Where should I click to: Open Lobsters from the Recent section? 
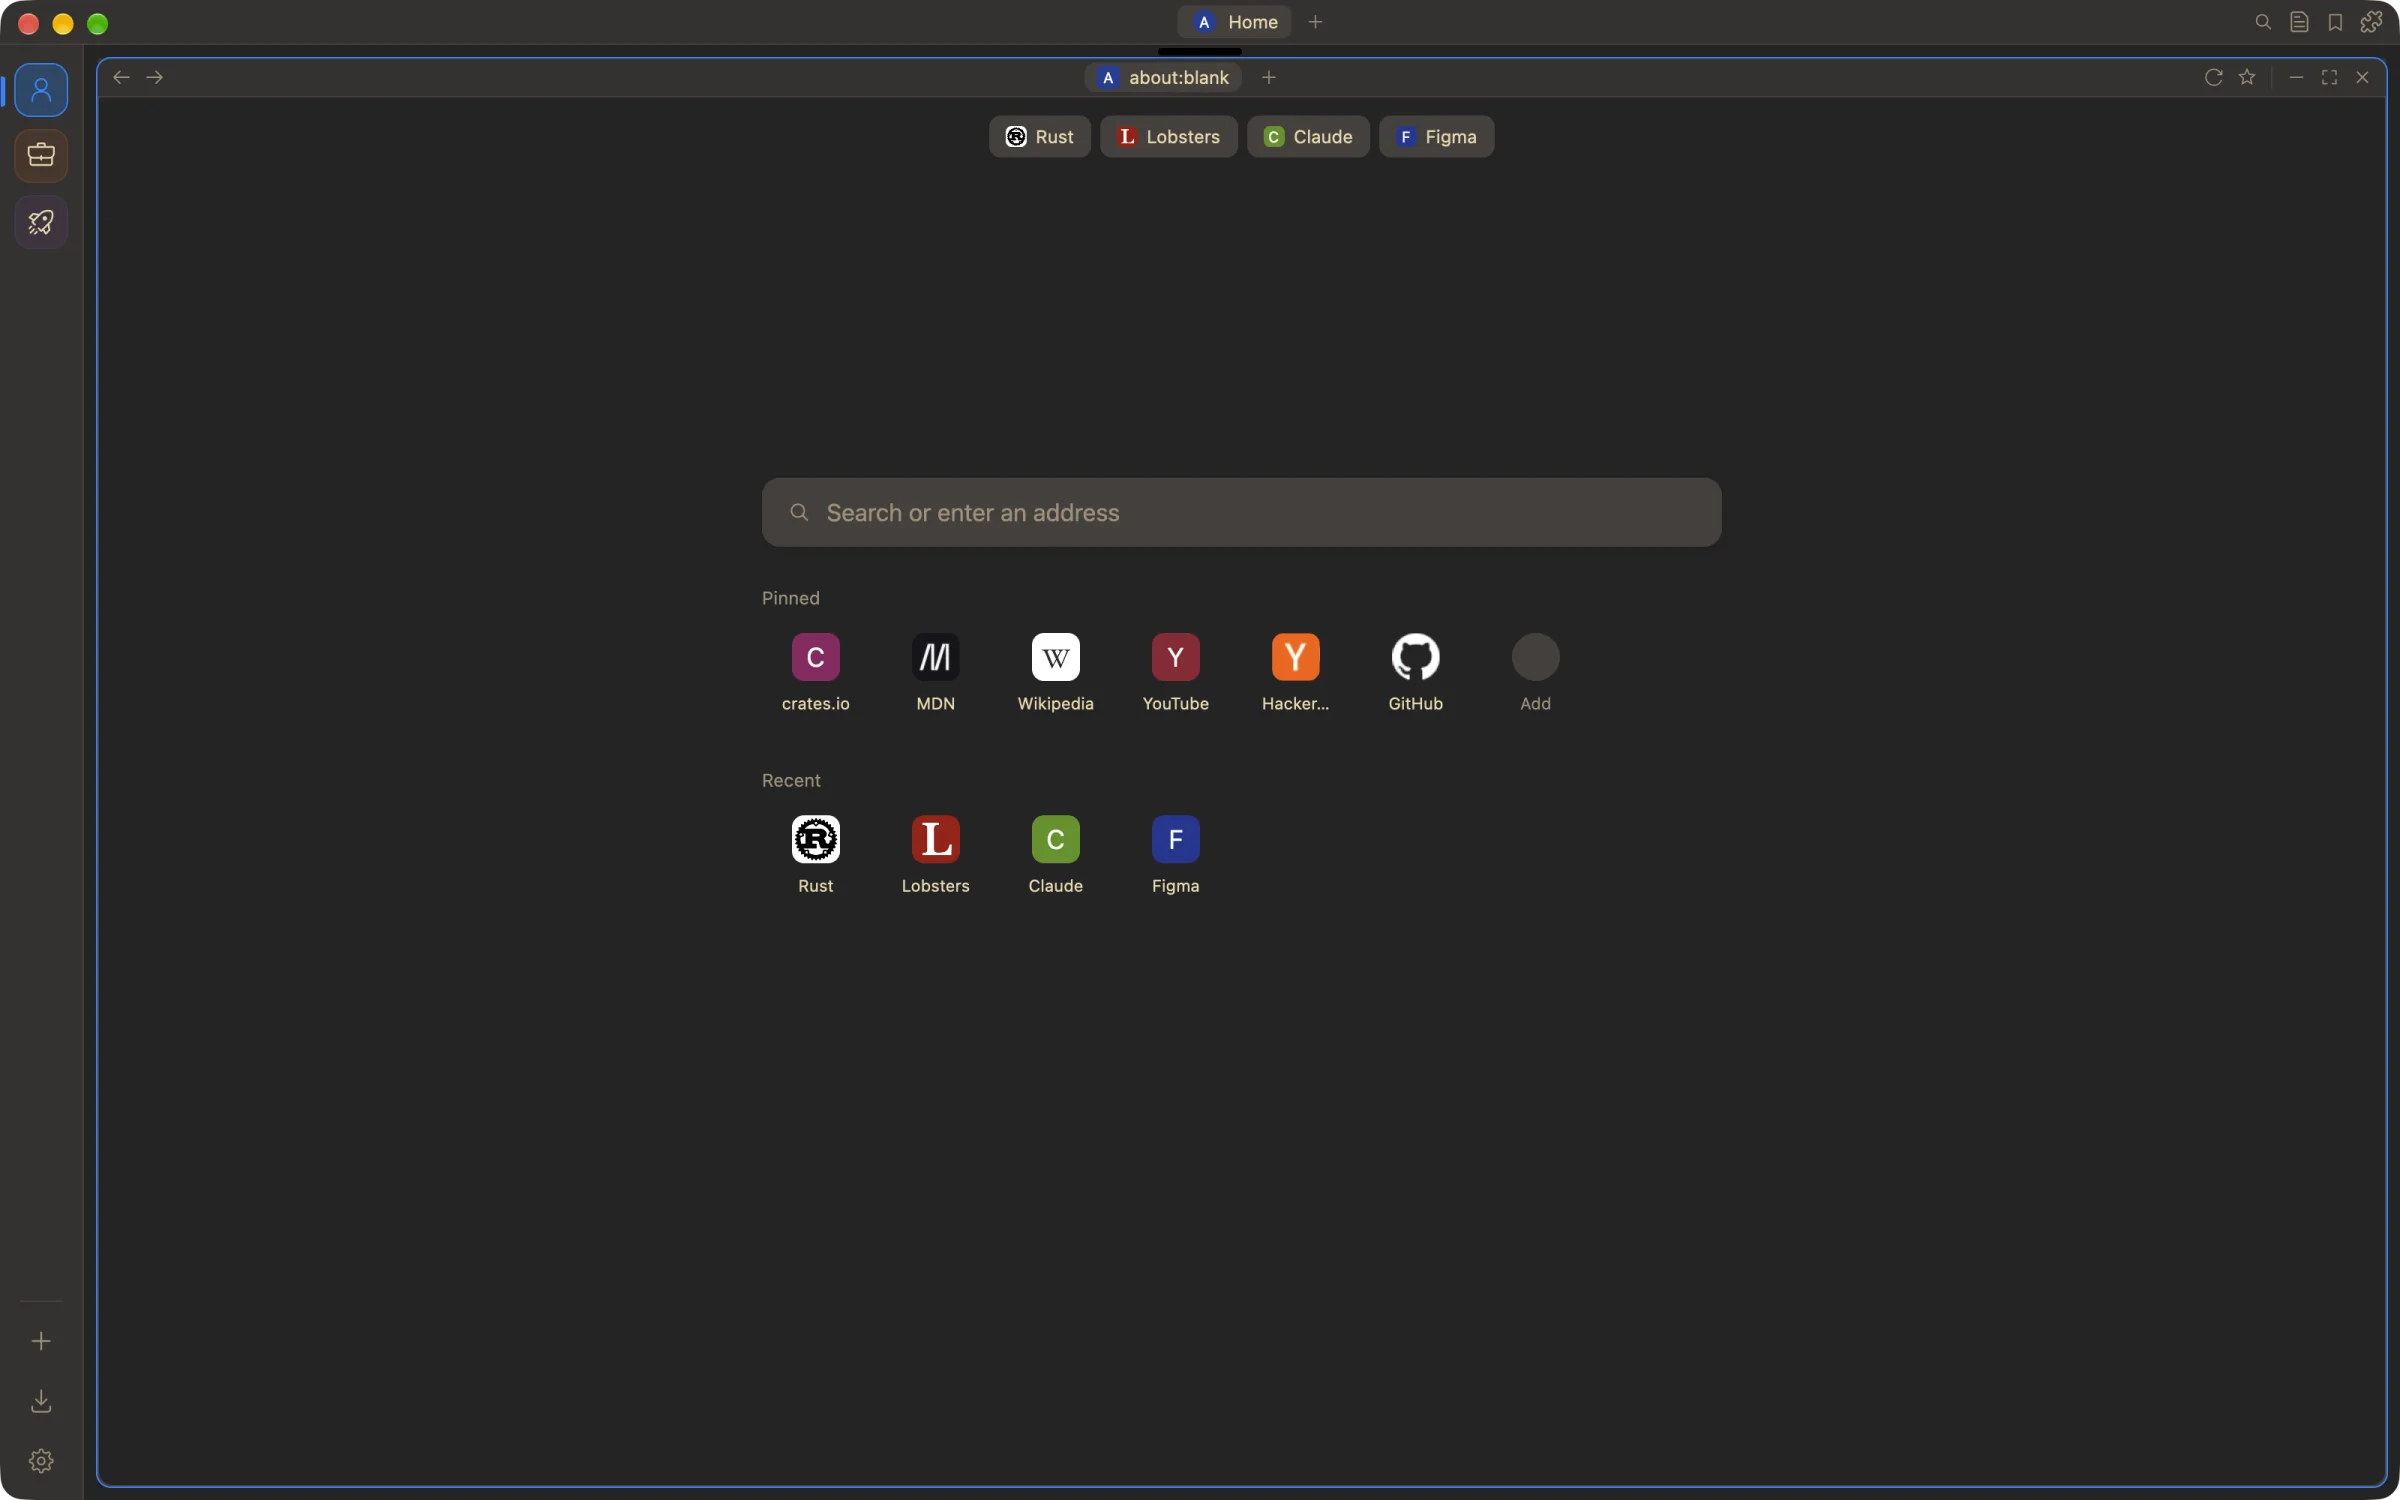[x=935, y=855]
